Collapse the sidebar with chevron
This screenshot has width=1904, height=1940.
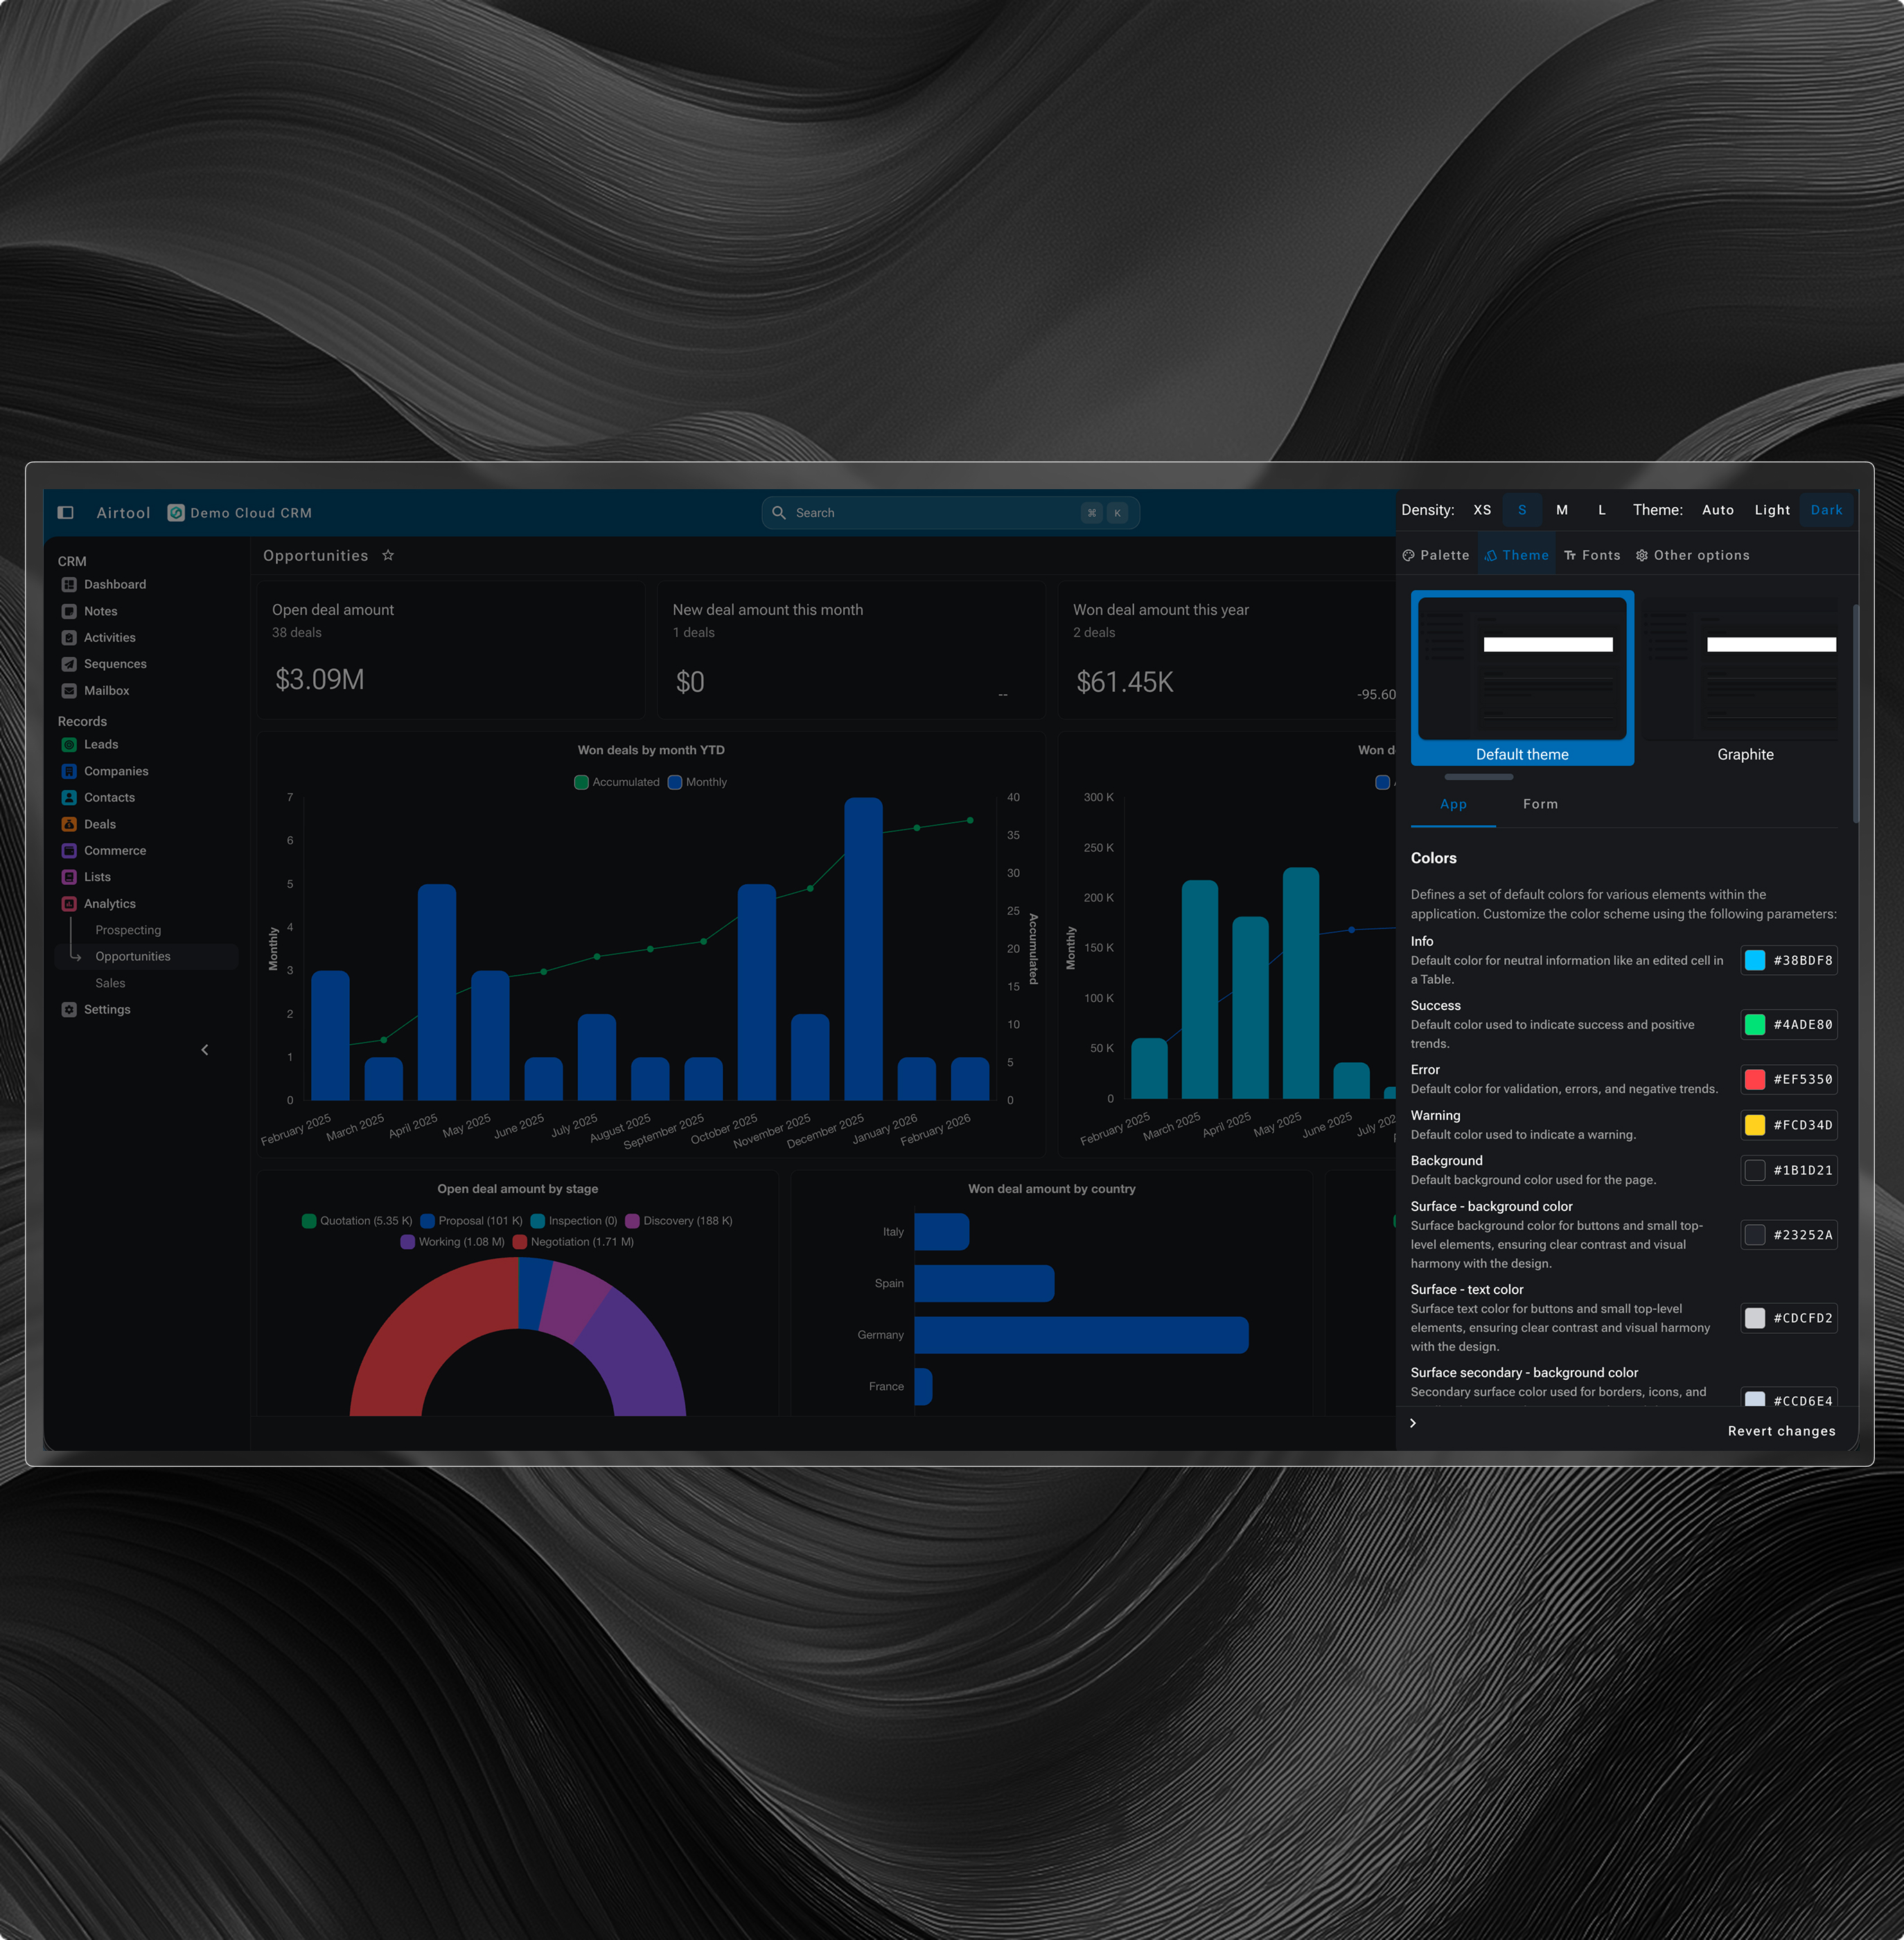tap(205, 1050)
